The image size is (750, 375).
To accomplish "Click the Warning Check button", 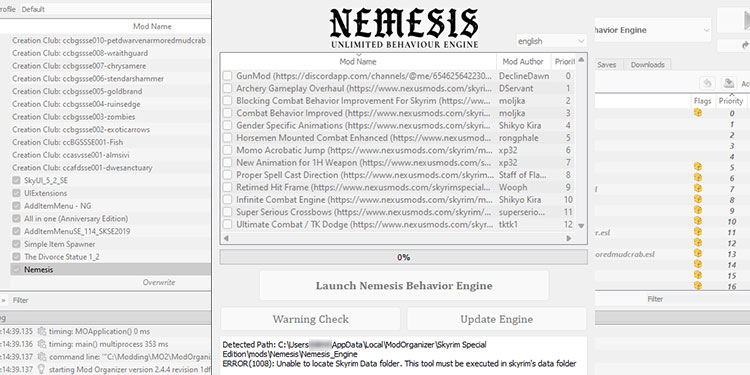I will pos(310,319).
